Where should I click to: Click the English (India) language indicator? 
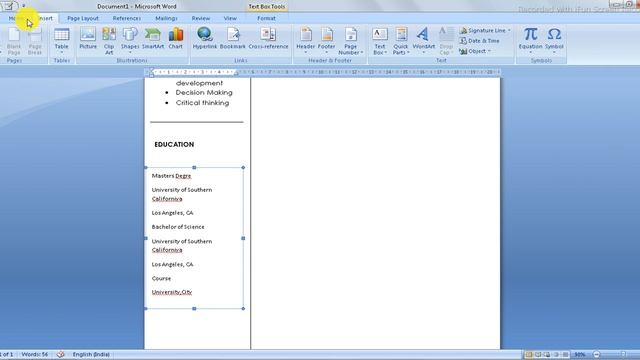(91, 354)
